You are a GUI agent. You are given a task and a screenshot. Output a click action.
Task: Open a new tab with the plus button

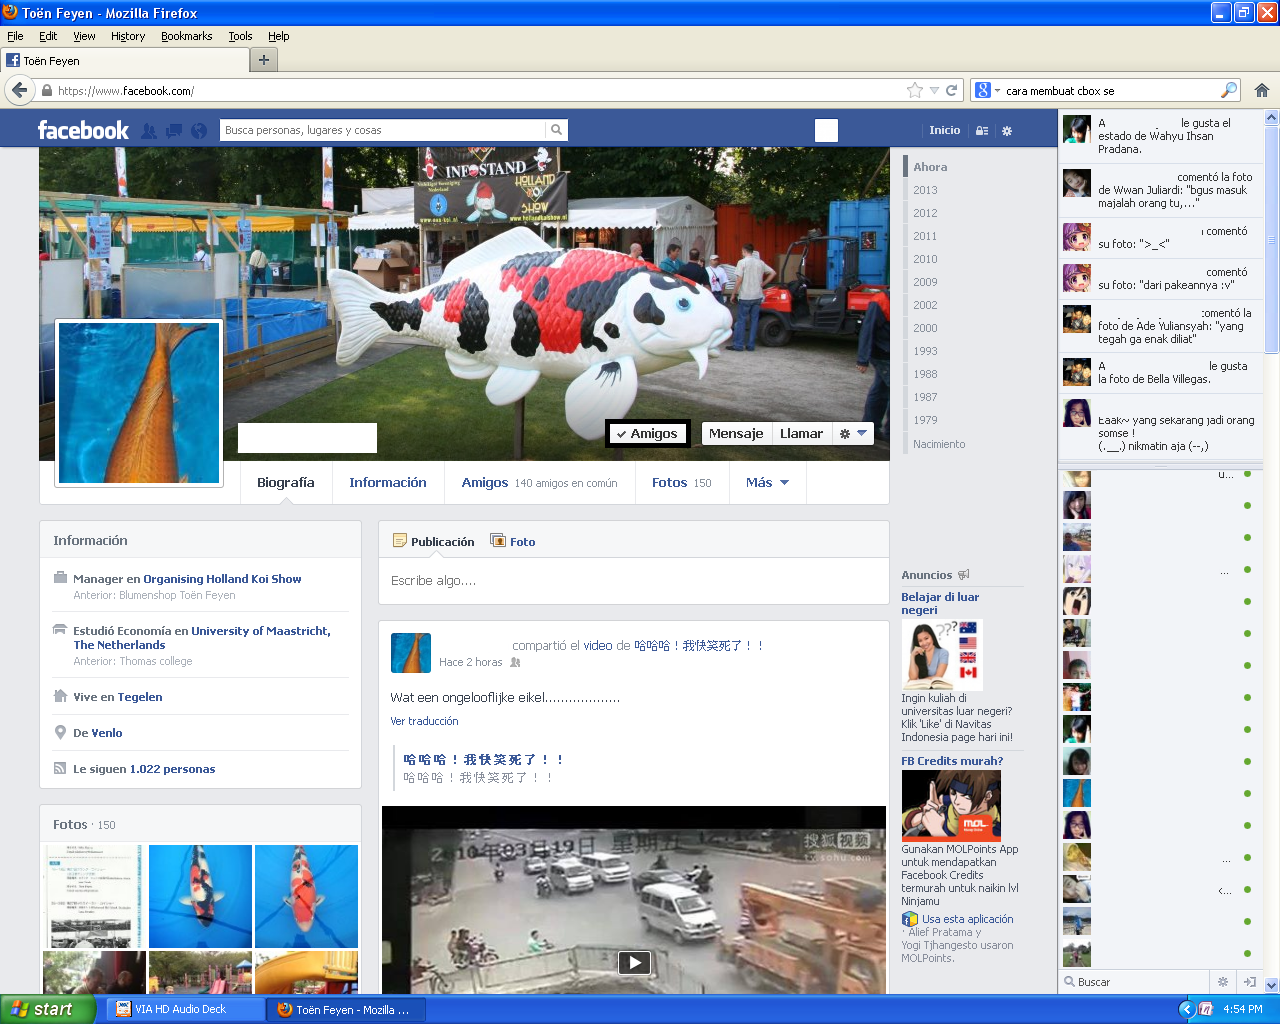(x=263, y=60)
